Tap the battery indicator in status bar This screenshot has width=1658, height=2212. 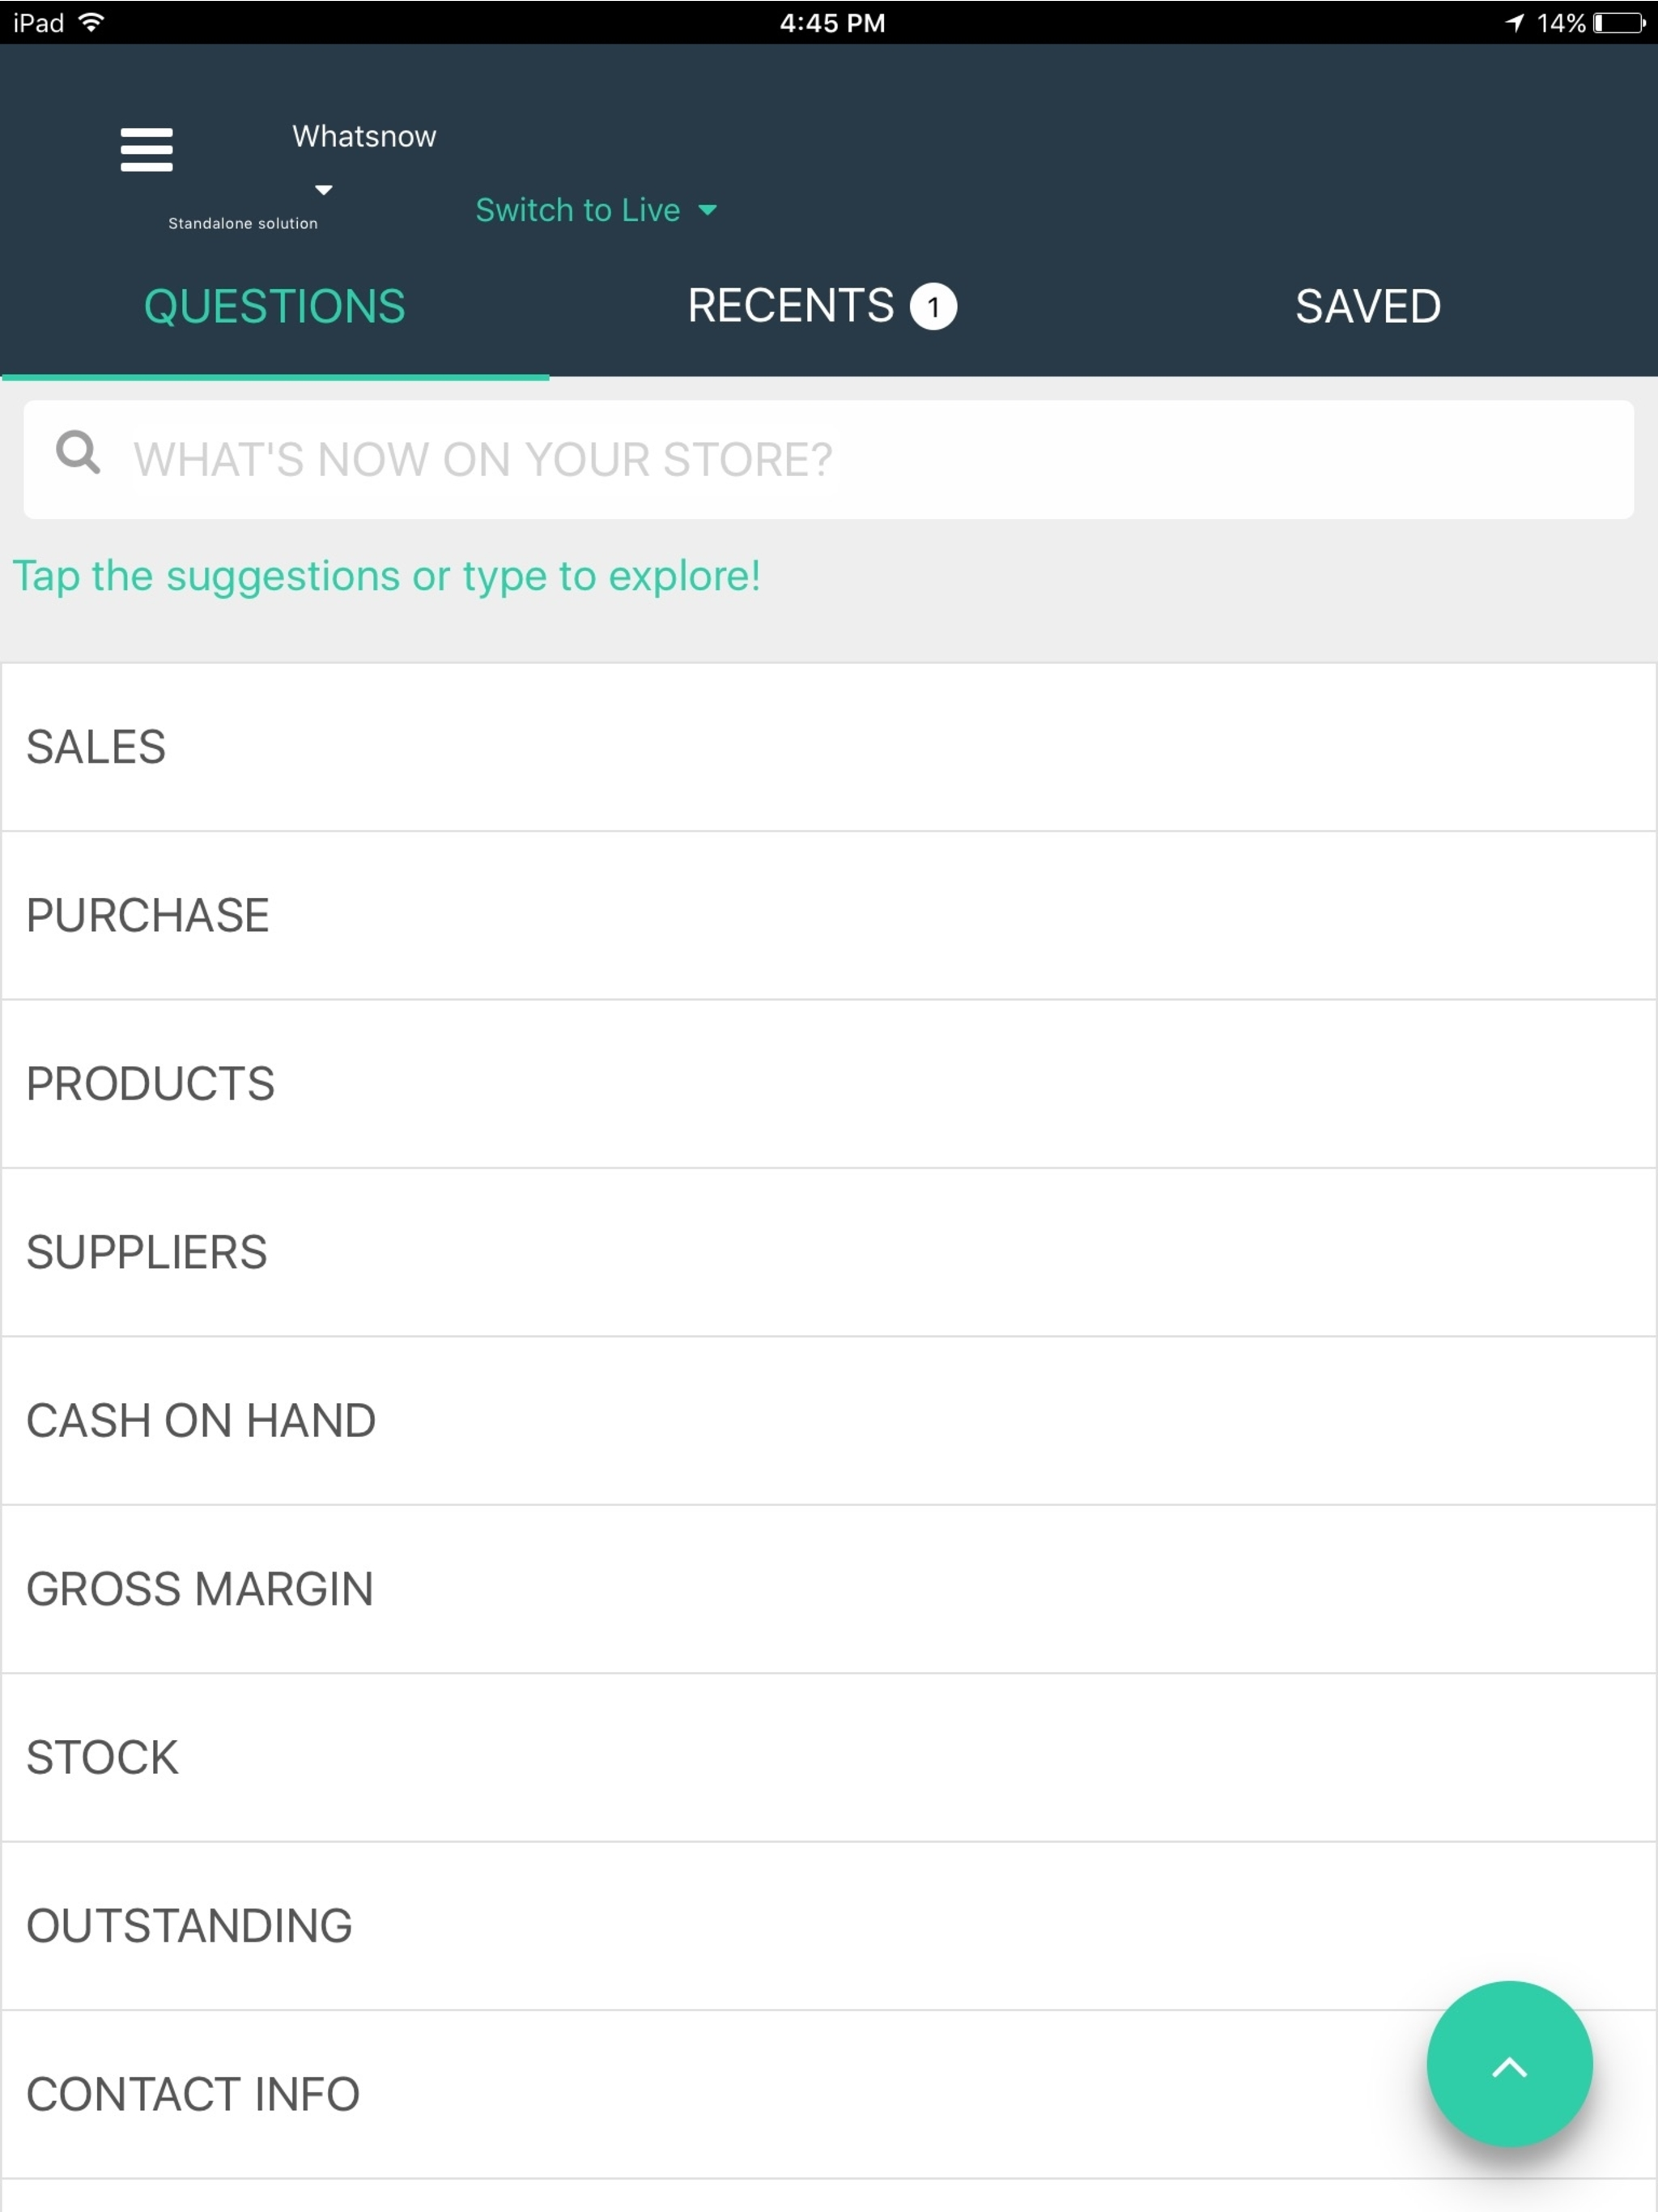pyautogui.click(x=1618, y=22)
